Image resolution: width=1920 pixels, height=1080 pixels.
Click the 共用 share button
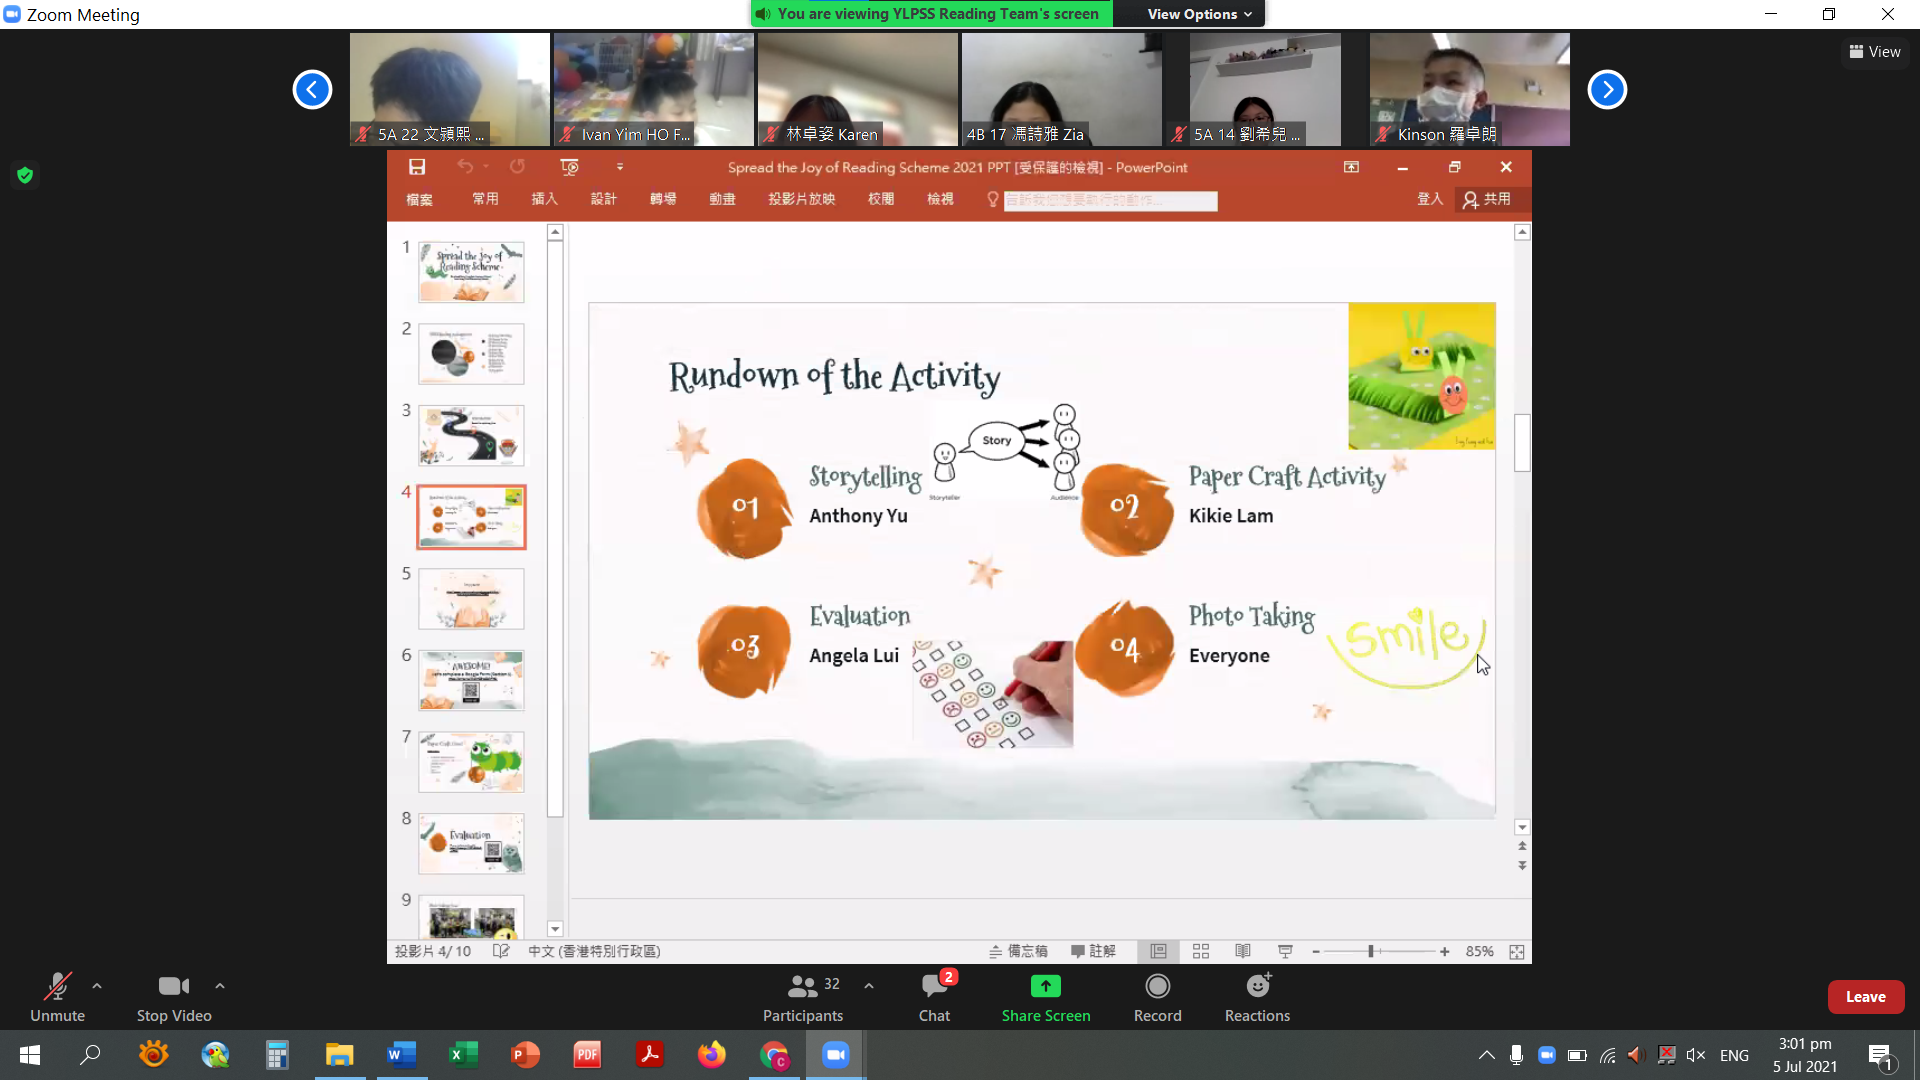point(1487,200)
